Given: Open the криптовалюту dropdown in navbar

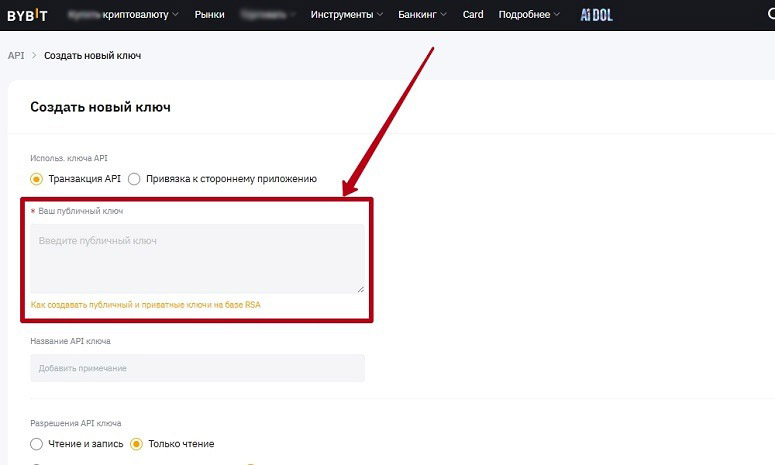Looking at the screenshot, I should click(140, 15).
